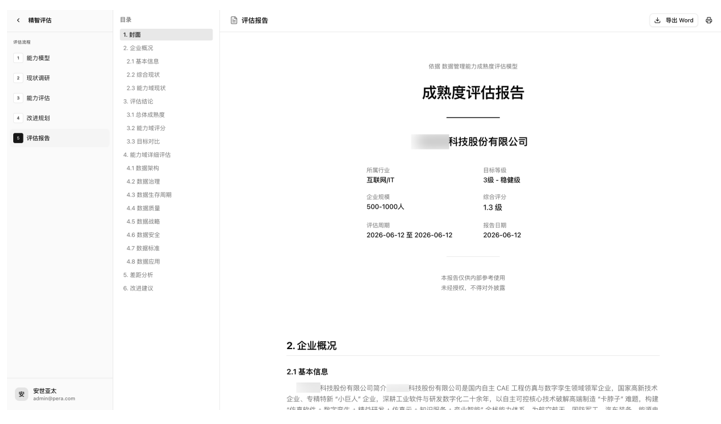Click the industry value 互联网/IT
Viewport: 721px width, 424px height.
point(380,180)
